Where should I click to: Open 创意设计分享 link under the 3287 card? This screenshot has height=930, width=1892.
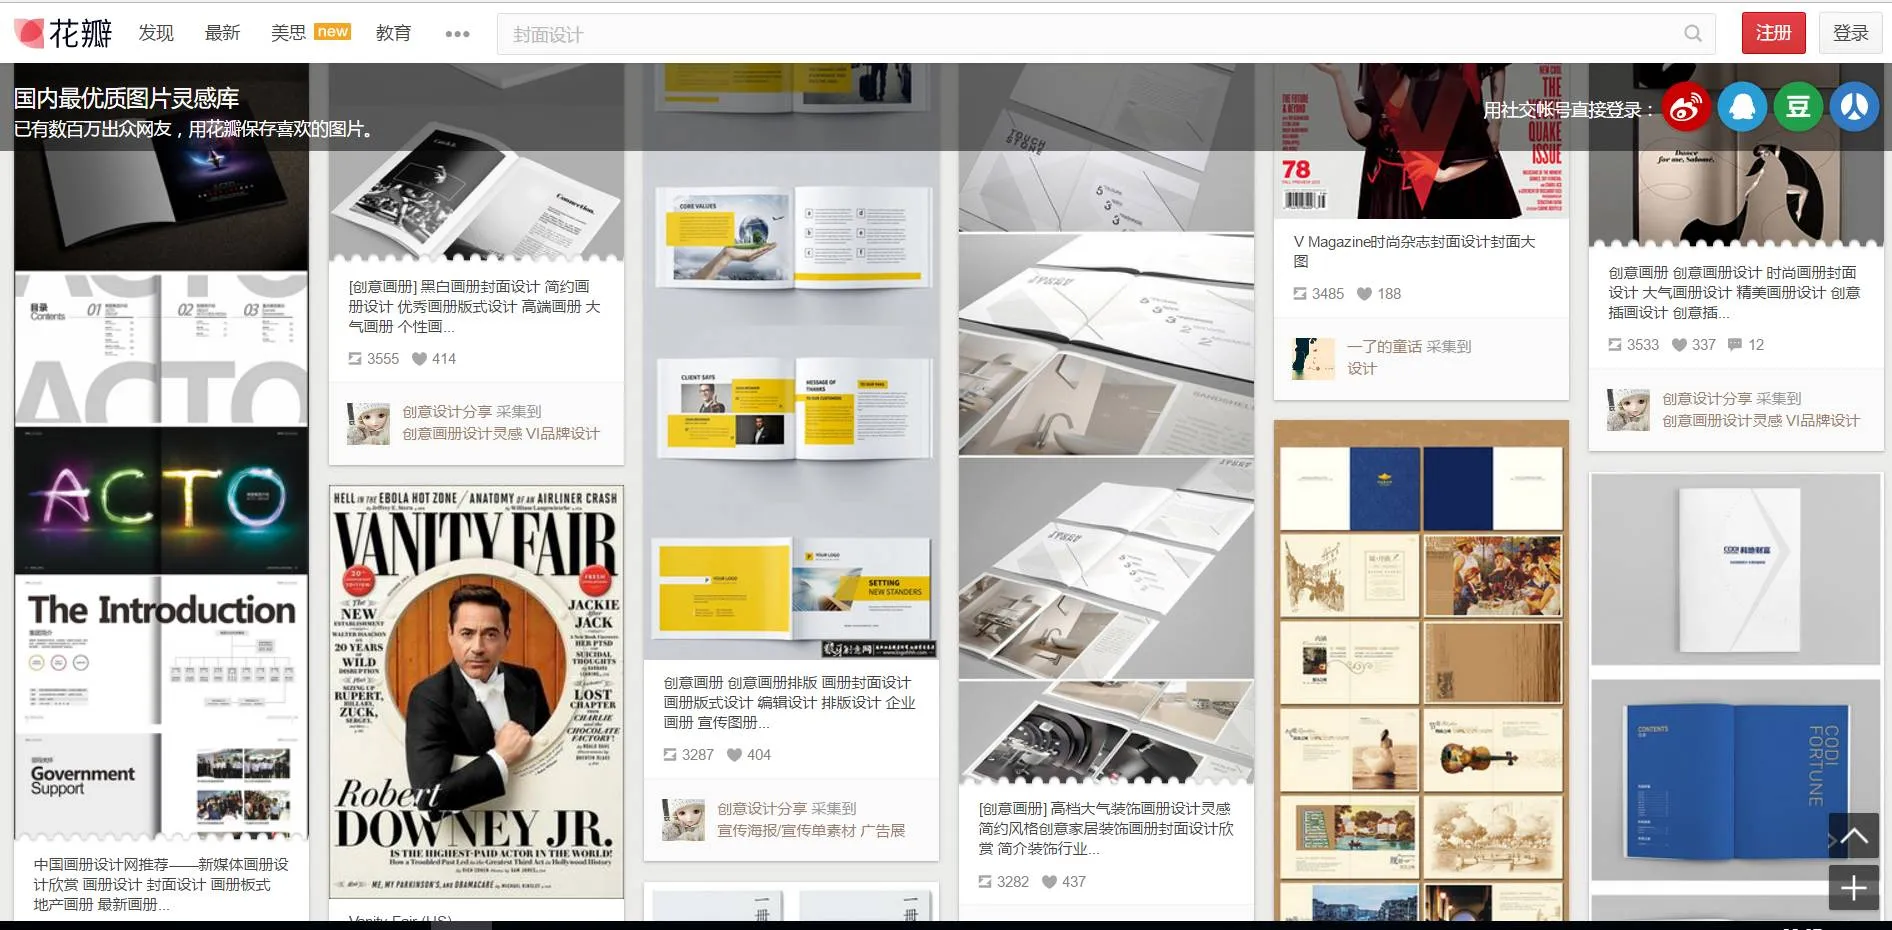click(762, 809)
